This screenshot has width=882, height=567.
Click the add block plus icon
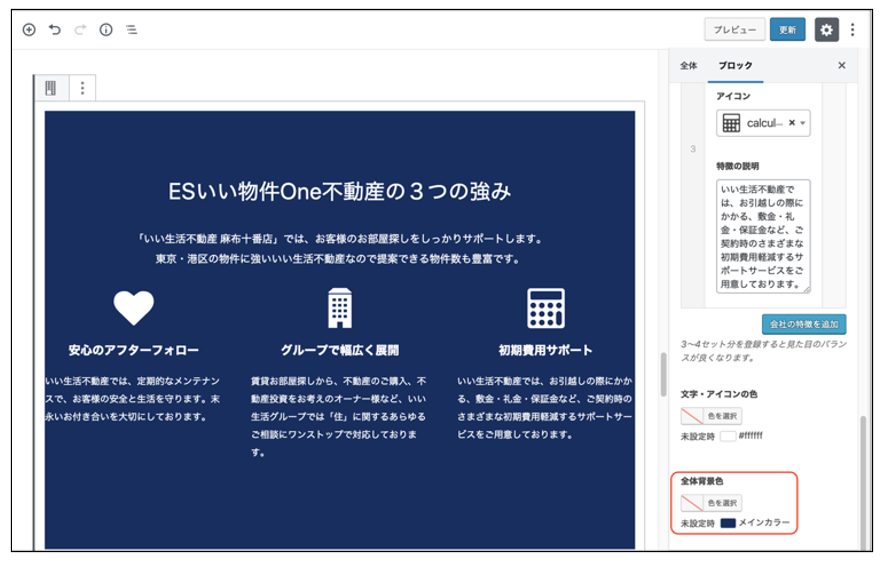point(29,30)
